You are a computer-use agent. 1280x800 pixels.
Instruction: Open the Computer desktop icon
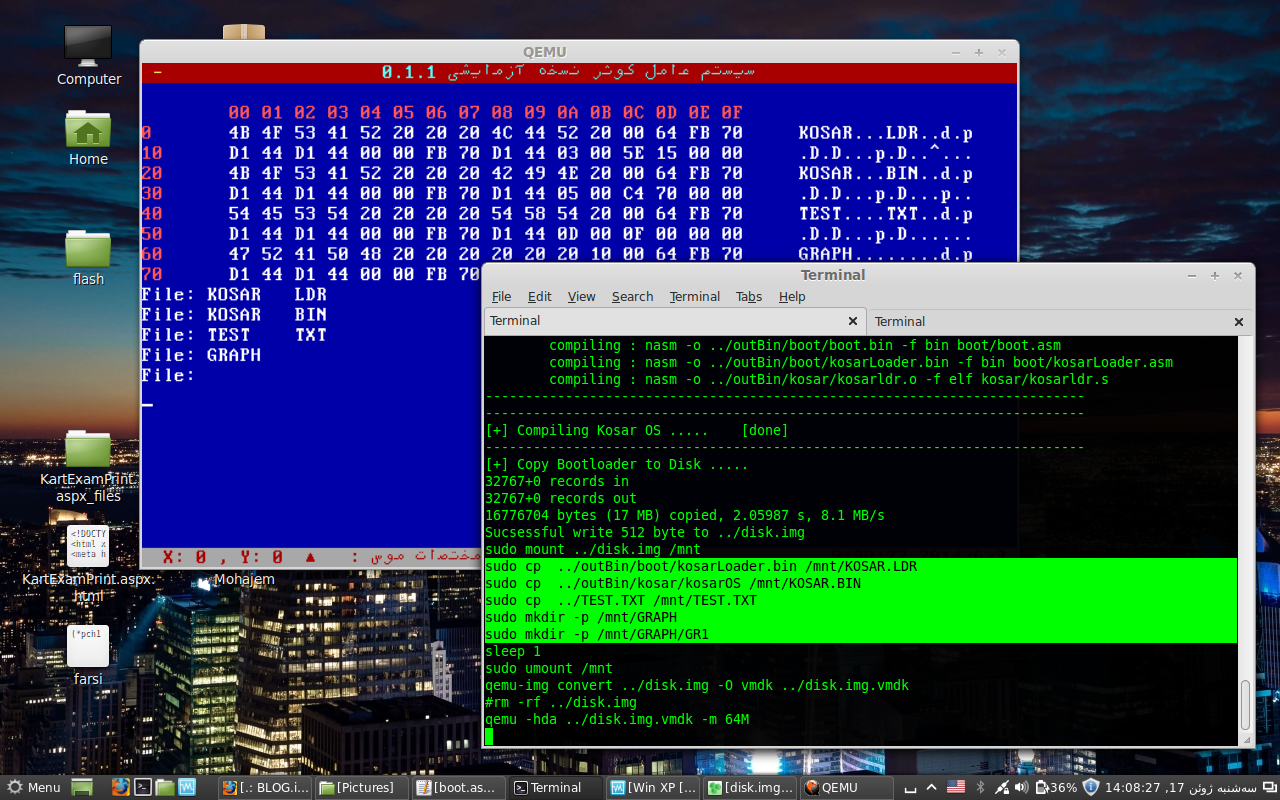[x=88, y=55]
